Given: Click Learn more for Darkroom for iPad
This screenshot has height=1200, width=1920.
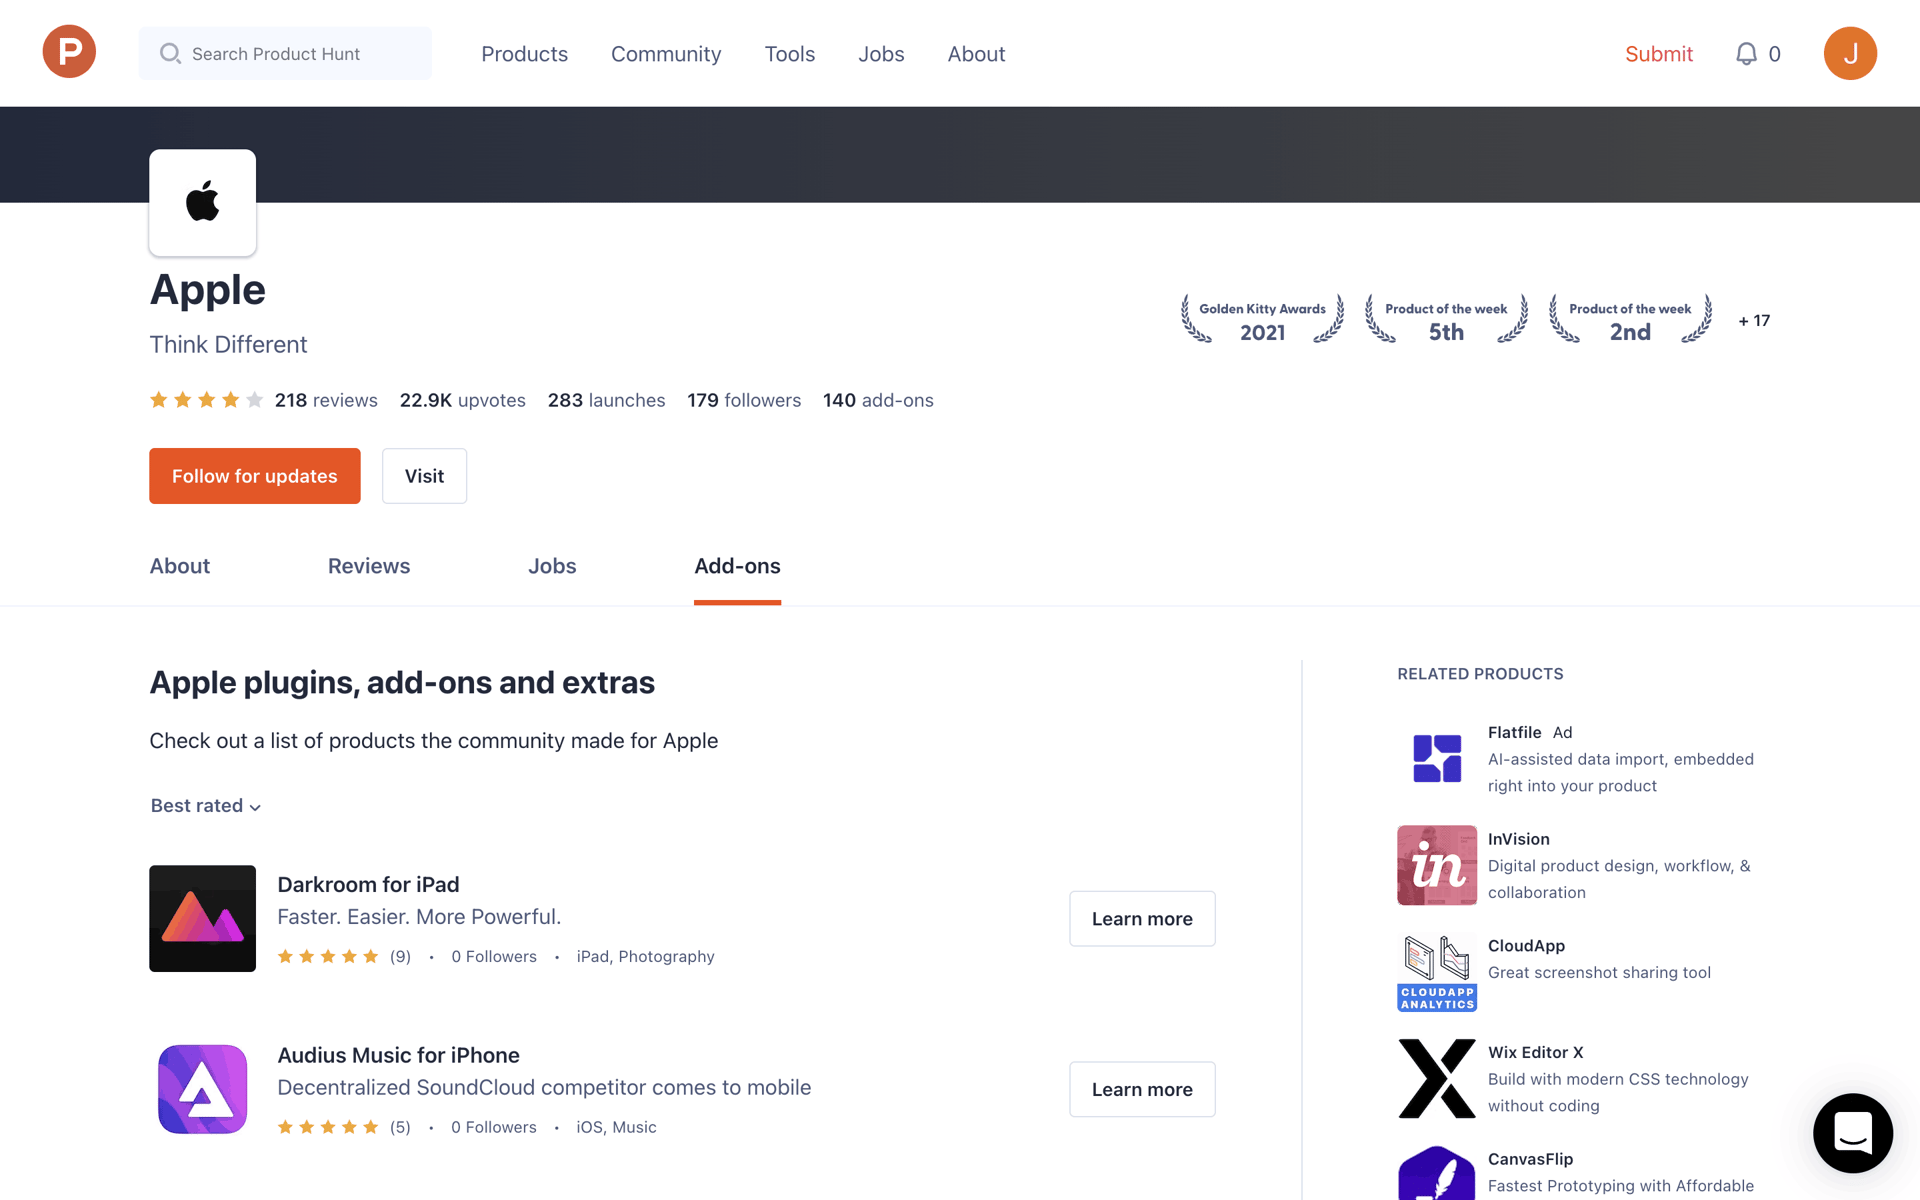Looking at the screenshot, I should tap(1142, 918).
